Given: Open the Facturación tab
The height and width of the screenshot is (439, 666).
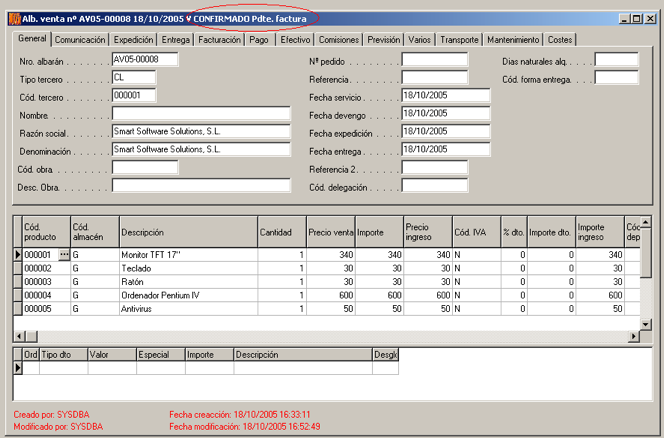Looking at the screenshot, I should [219, 40].
